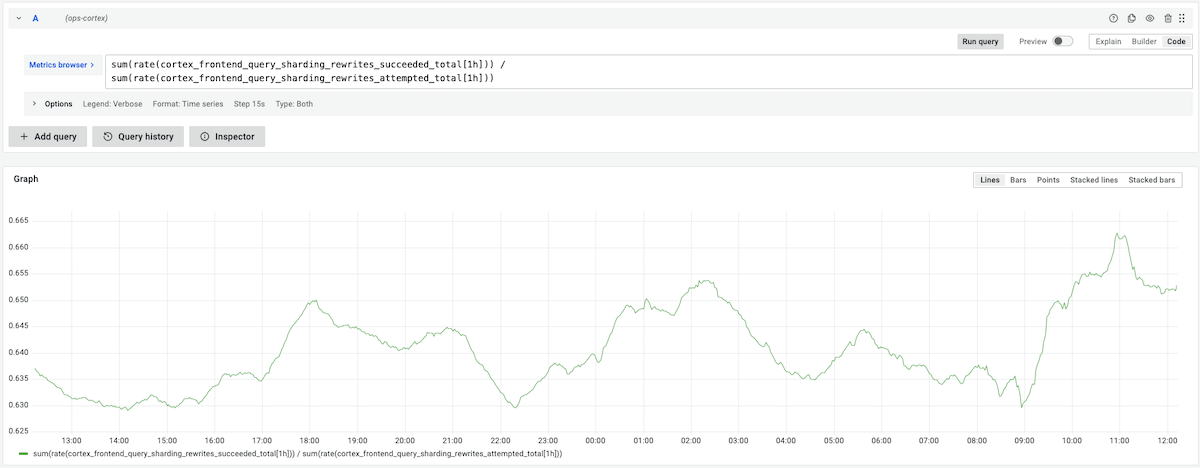Duplicate query A with the copy icon

(x=1132, y=18)
